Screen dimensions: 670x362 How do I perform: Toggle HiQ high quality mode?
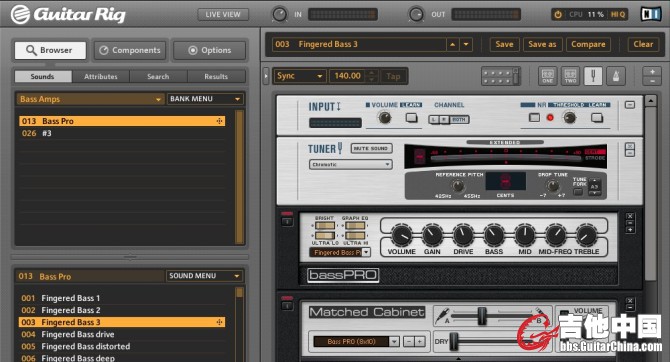click(x=618, y=15)
